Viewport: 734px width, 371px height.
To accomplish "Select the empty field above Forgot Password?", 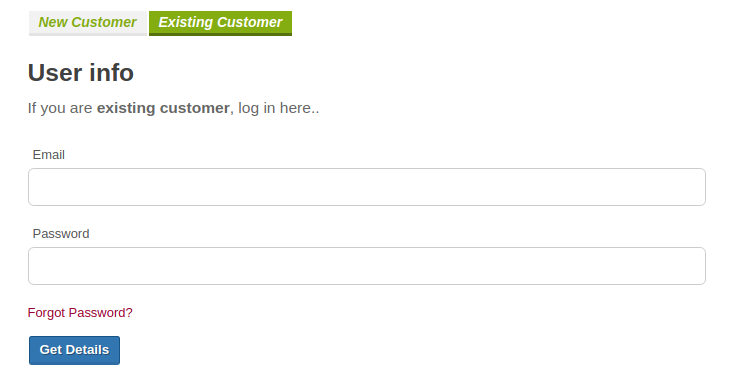I will pos(367,266).
